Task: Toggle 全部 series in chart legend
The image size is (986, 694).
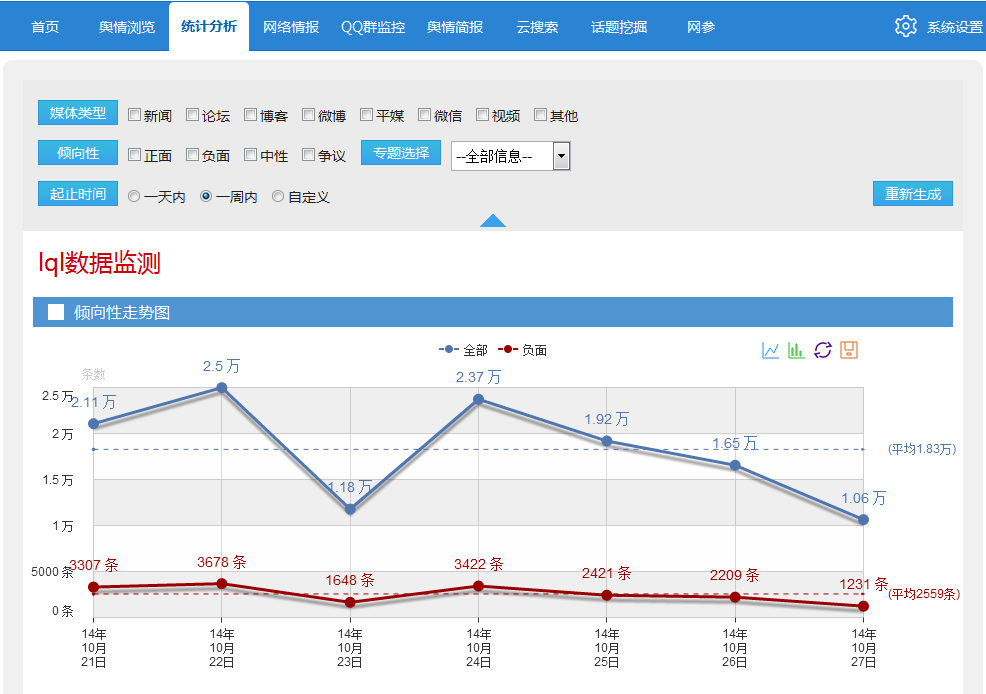Action: pos(463,350)
